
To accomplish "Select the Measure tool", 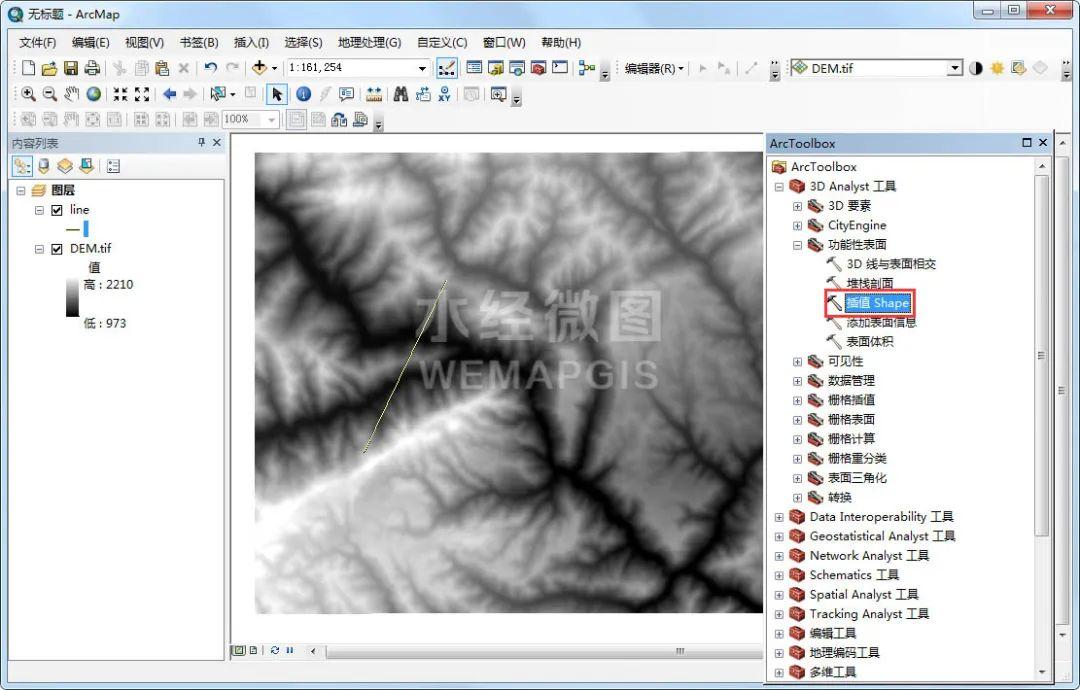I will [372, 94].
